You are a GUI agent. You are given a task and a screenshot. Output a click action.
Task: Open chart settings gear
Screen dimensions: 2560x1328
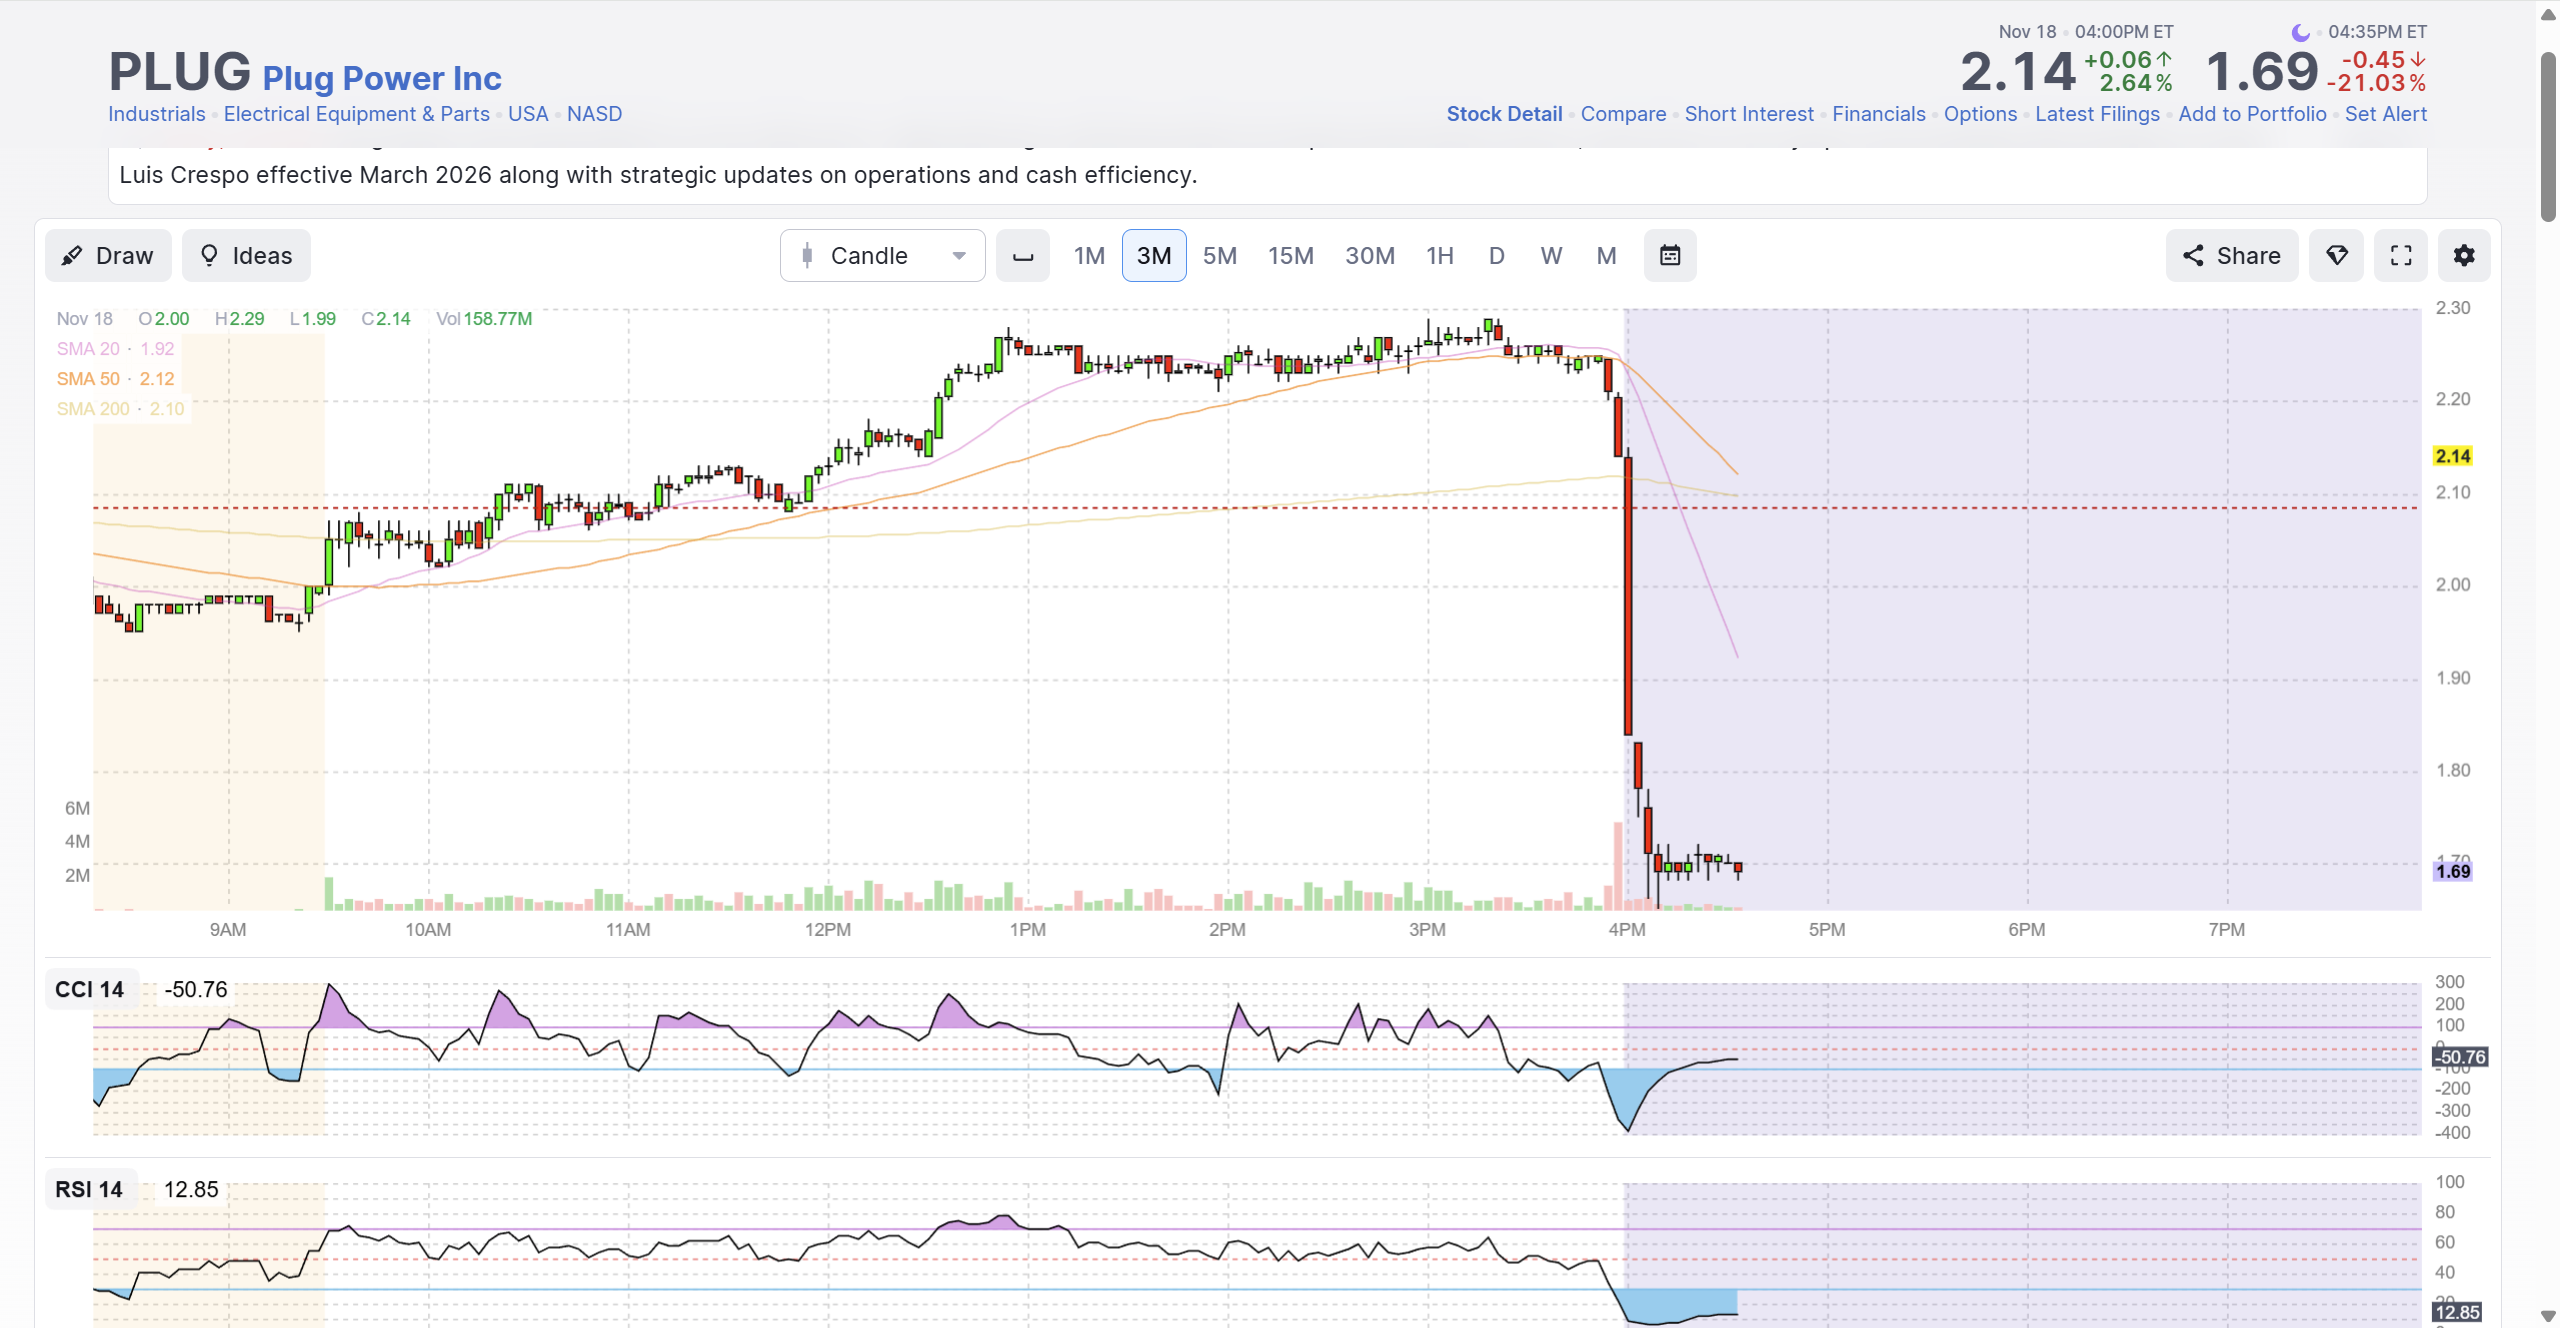tap(2464, 256)
